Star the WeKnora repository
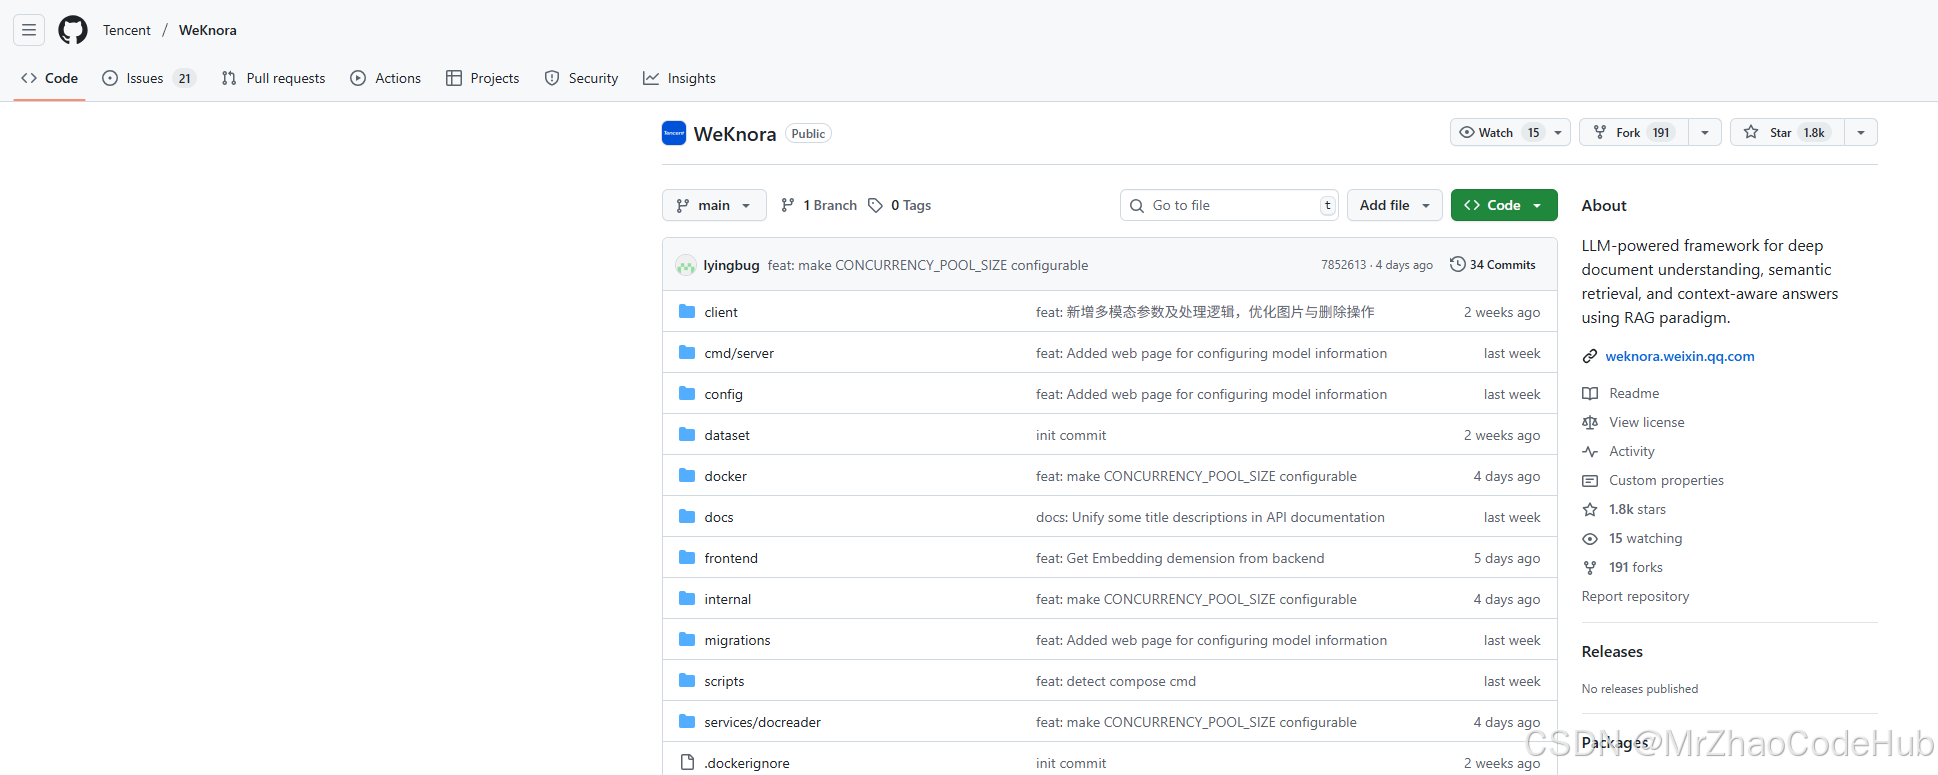The height and width of the screenshot is (775, 1938). click(1788, 132)
